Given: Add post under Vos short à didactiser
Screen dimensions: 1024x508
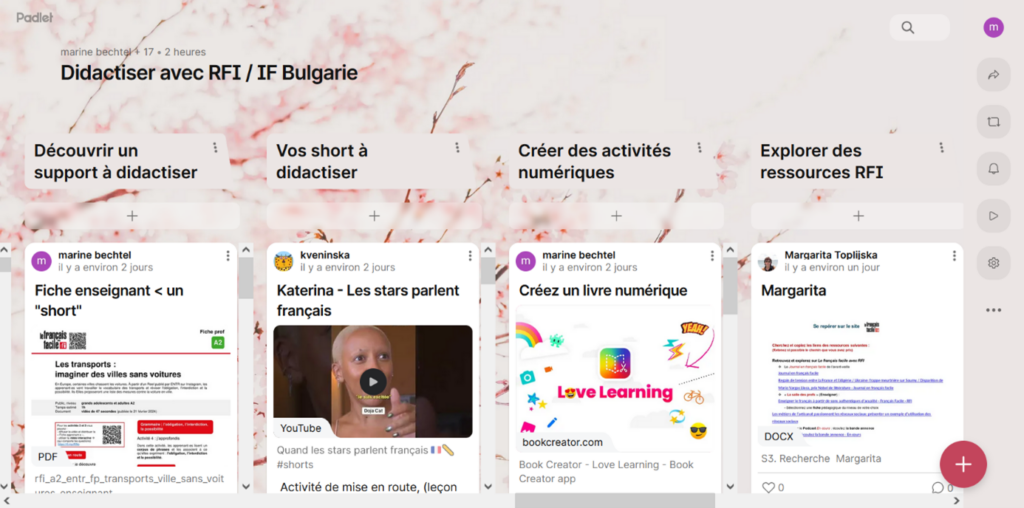Looking at the screenshot, I should click(374, 216).
